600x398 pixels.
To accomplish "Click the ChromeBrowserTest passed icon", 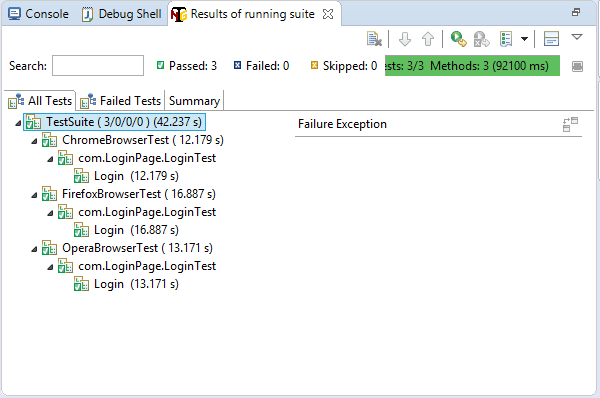I will [49, 140].
